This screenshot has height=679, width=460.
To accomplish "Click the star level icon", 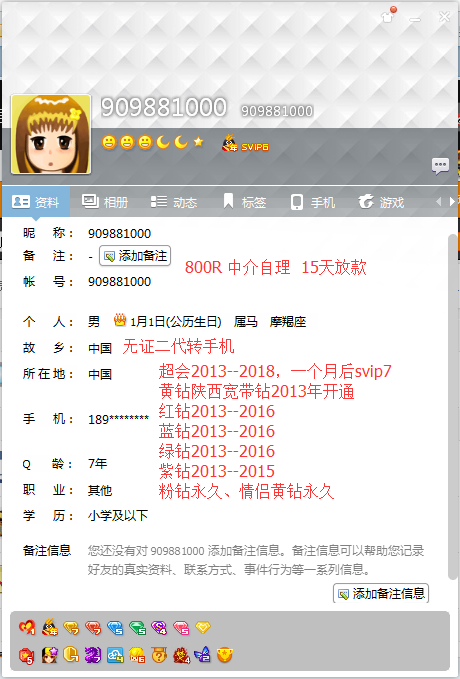I will 198,142.
